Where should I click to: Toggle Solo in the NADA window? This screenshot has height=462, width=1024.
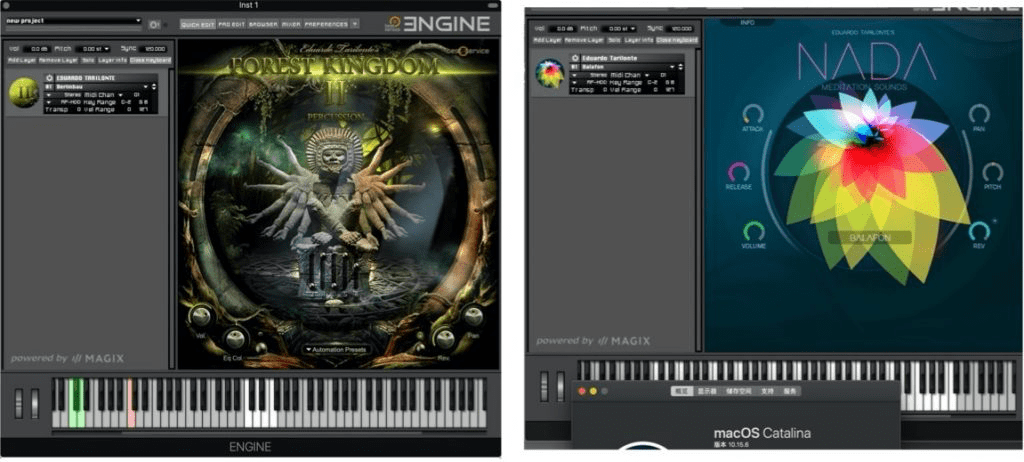coord(613,40)
